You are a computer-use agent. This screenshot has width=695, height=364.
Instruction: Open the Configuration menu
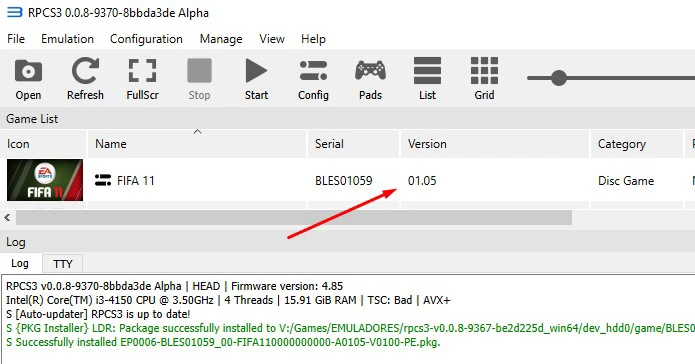pyautogui.click(x=146, y=39)
